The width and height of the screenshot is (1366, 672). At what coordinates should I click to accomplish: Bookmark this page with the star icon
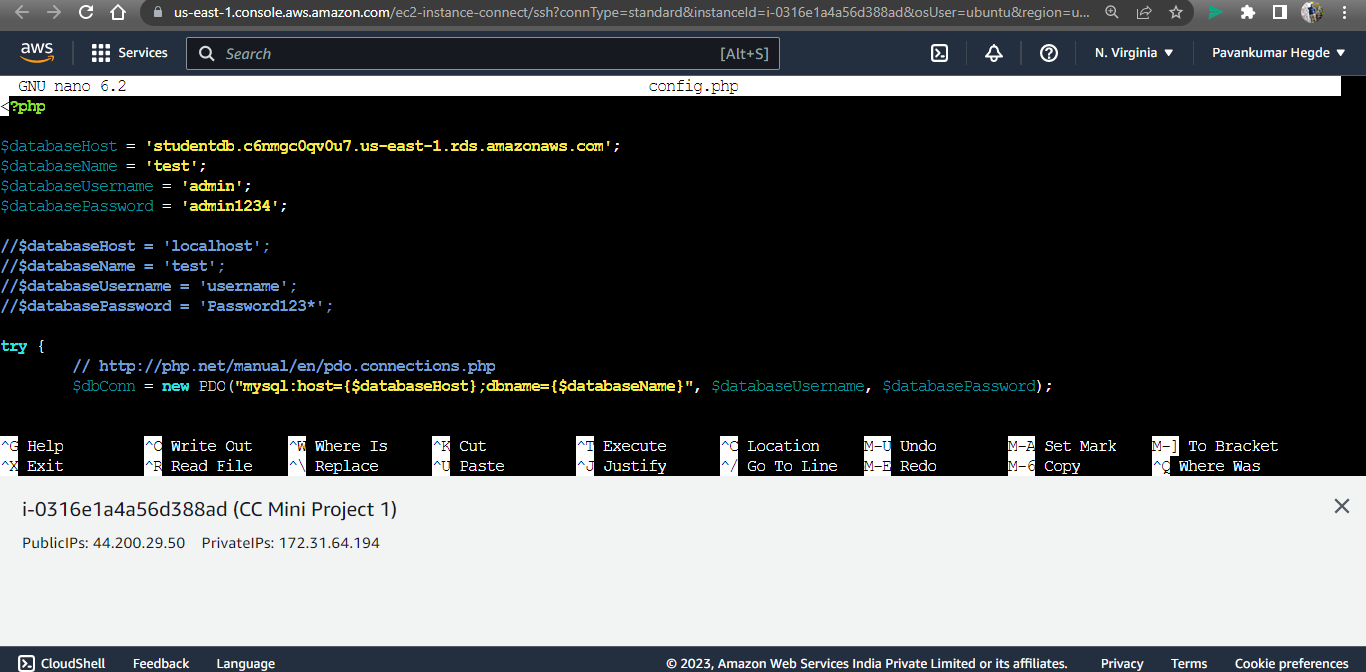(x=1176, y=13)
